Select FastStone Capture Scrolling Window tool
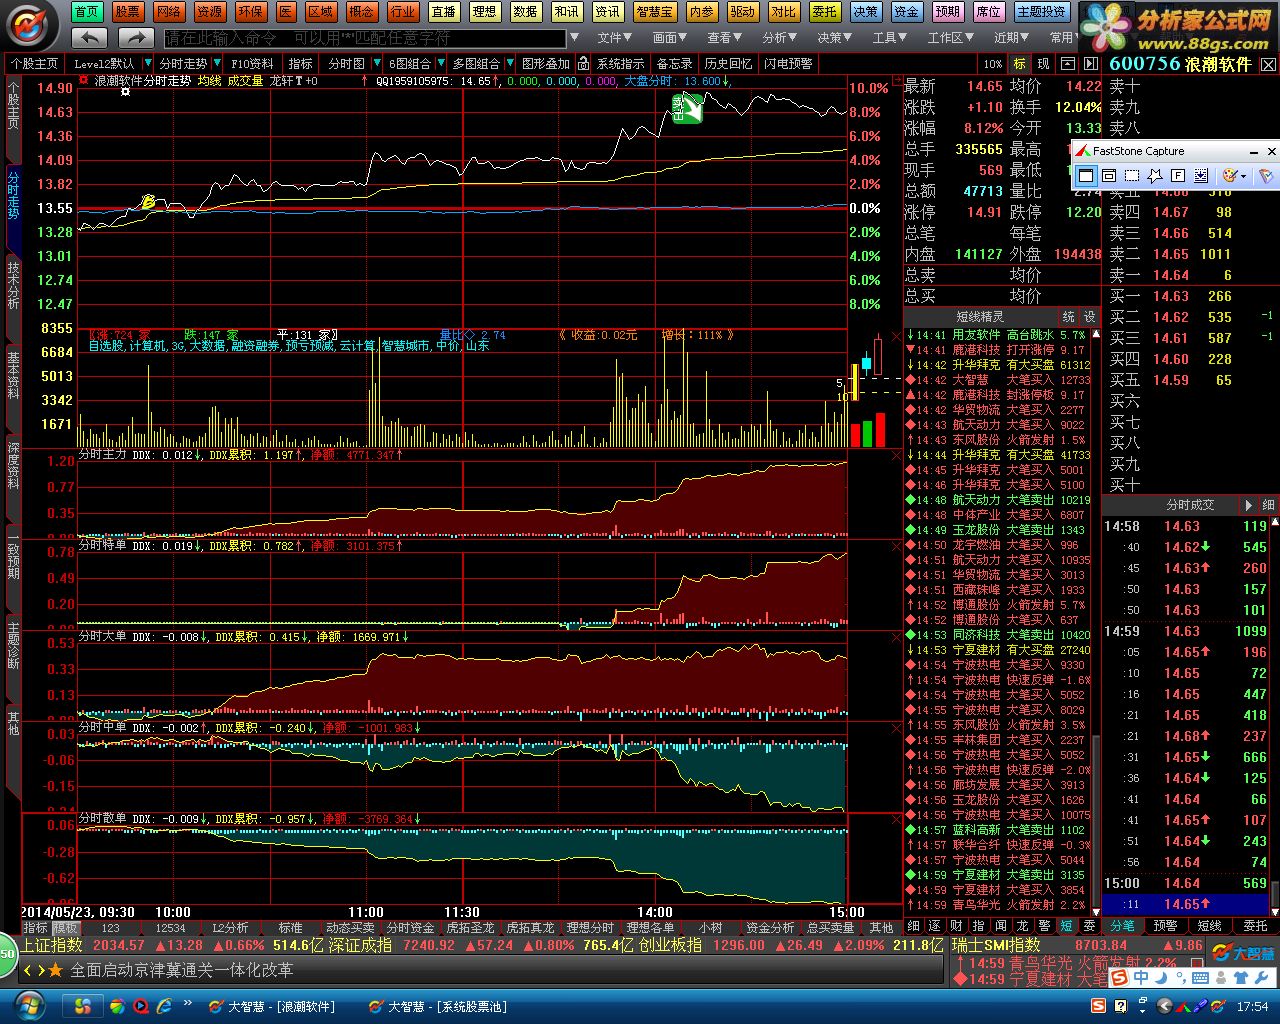 [x=1201, y=176]
